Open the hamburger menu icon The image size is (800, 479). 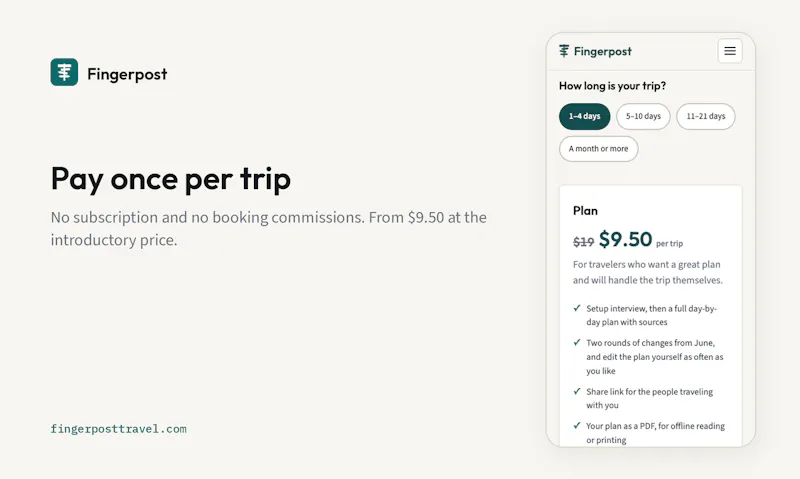tap(730, 51)
